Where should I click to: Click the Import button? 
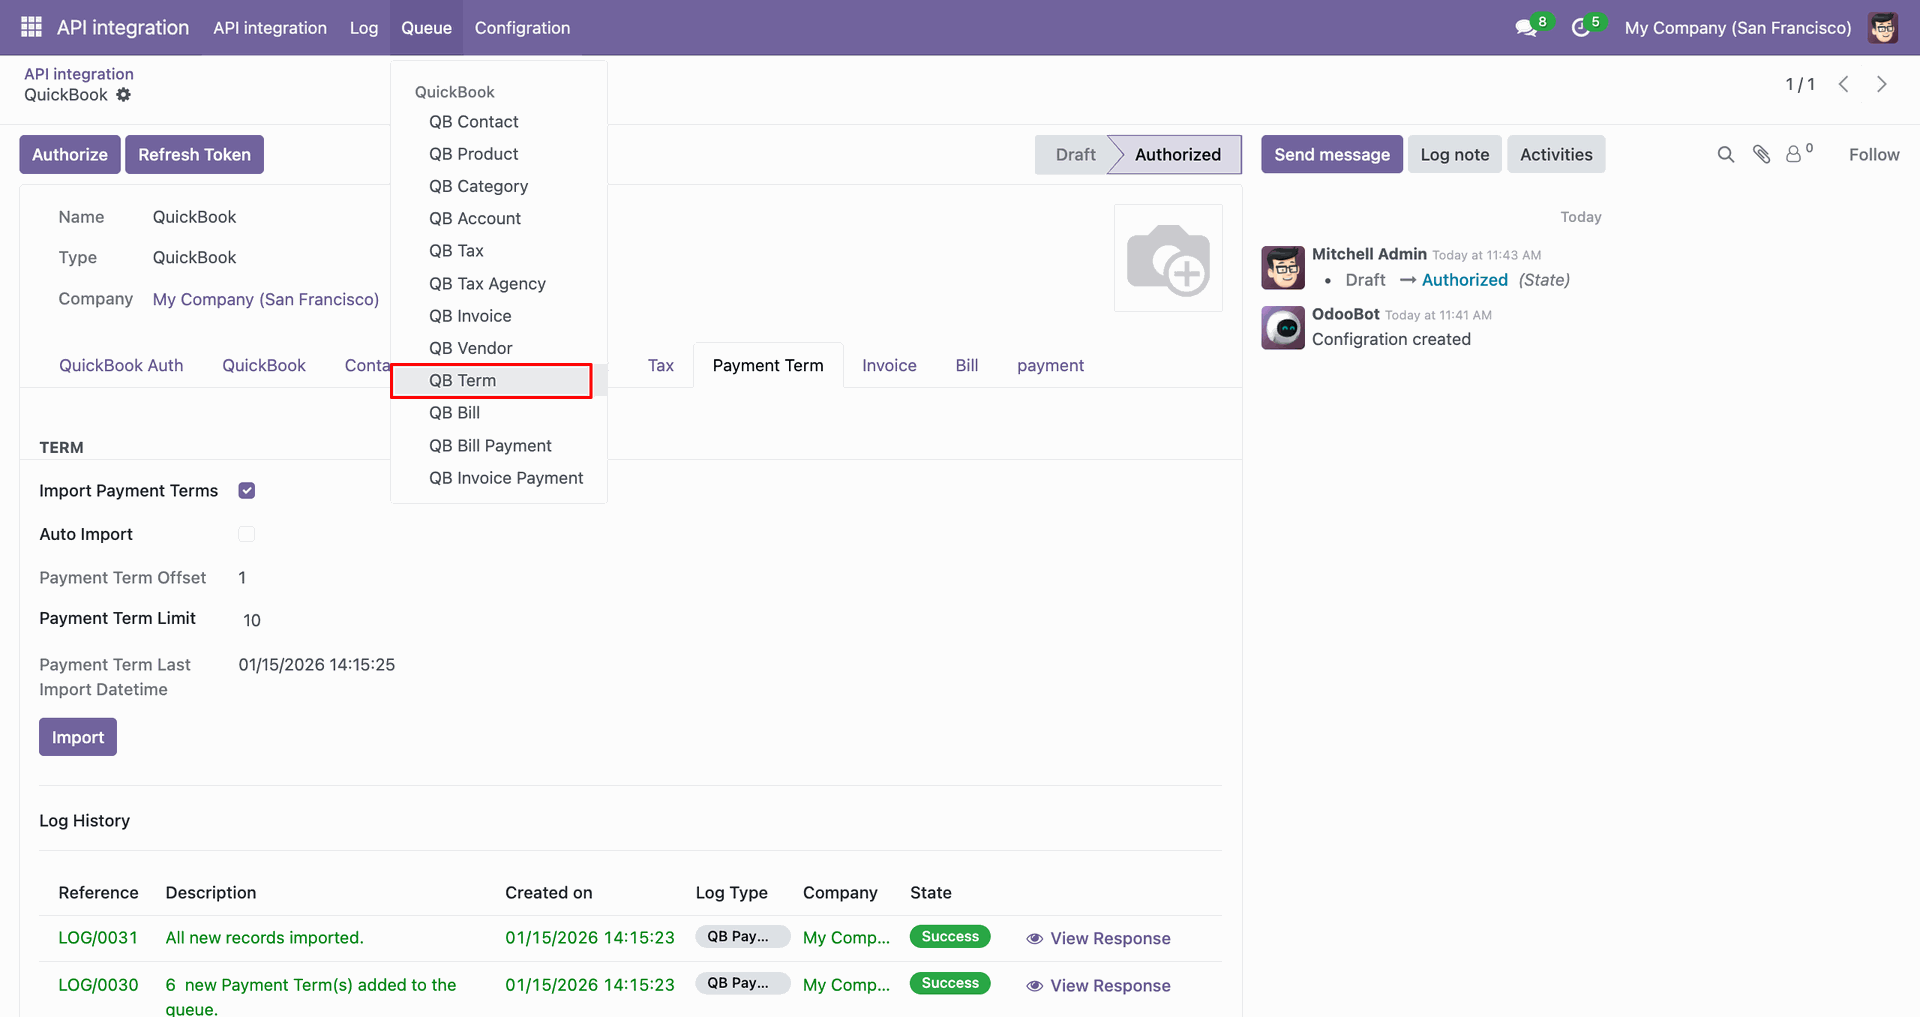pos(78,737)
